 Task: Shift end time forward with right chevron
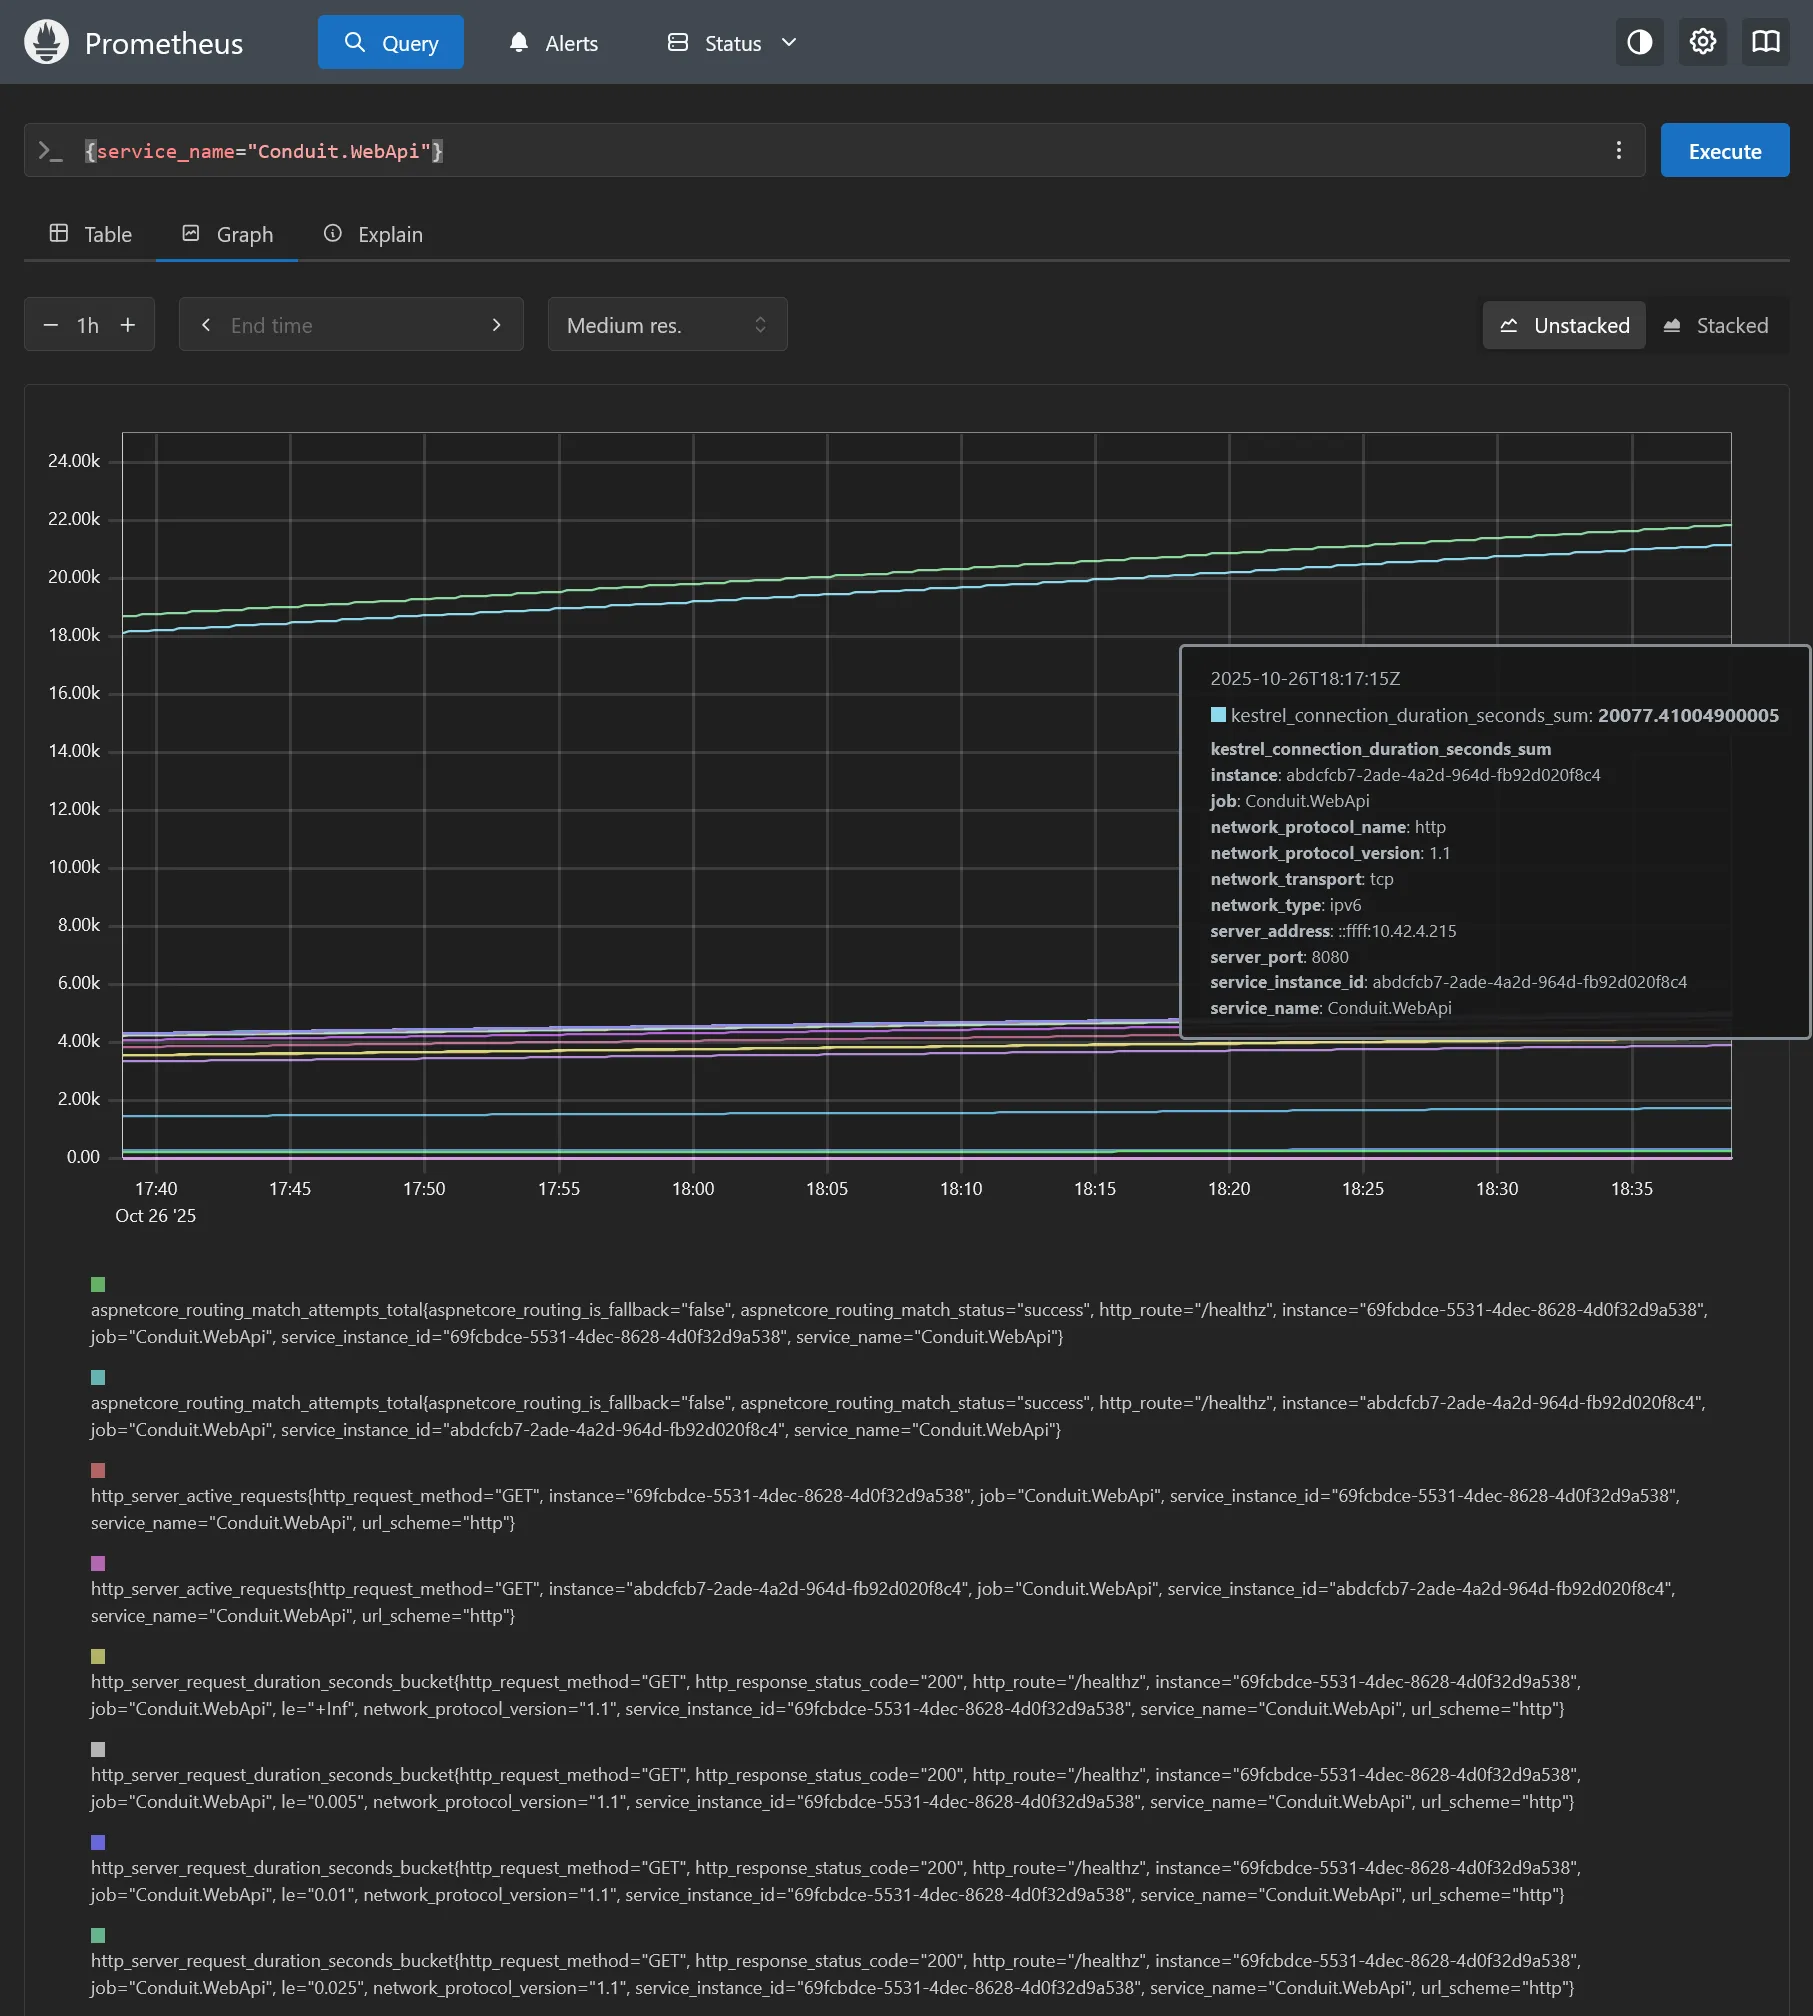(x=496, y=325)
